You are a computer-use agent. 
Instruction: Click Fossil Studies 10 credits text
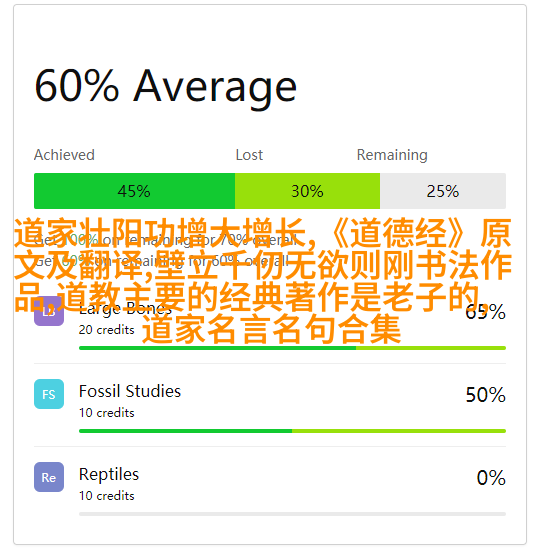click(x=106, y=413)
